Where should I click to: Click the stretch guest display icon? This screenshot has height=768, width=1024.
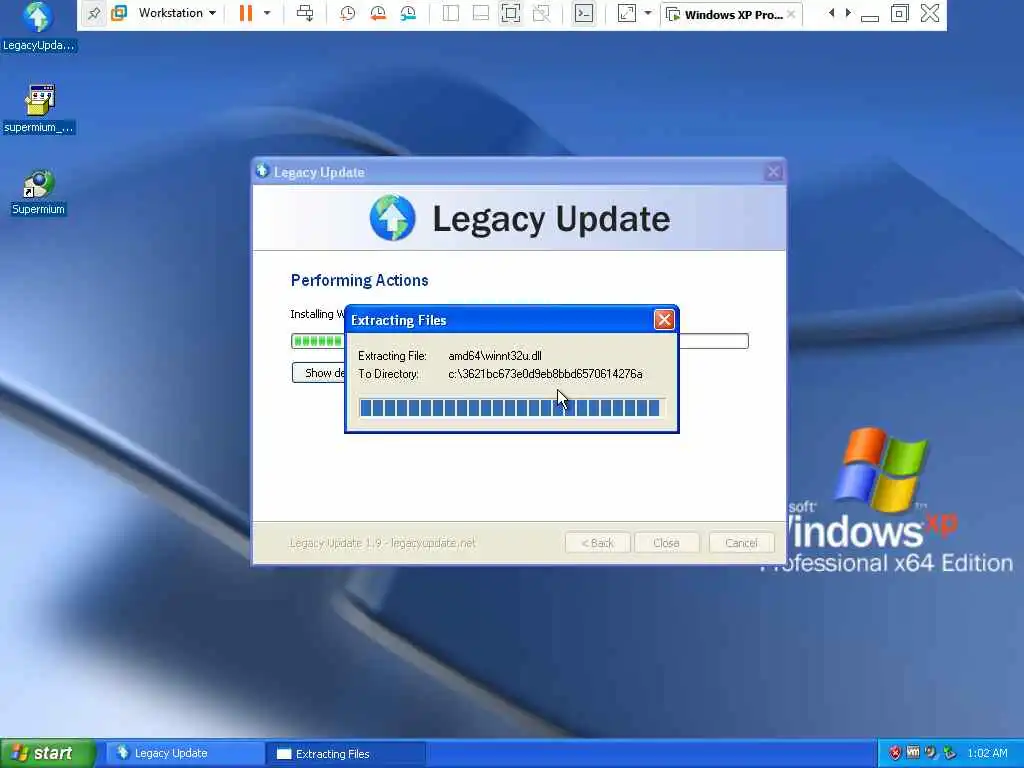click(x=627, y=13)
